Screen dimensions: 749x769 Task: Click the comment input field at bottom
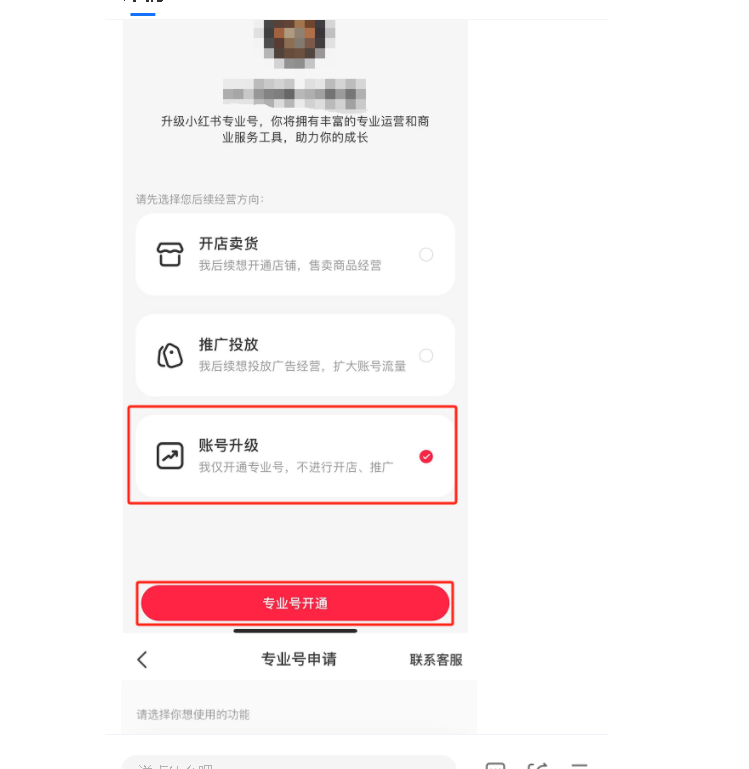[289, 763]
